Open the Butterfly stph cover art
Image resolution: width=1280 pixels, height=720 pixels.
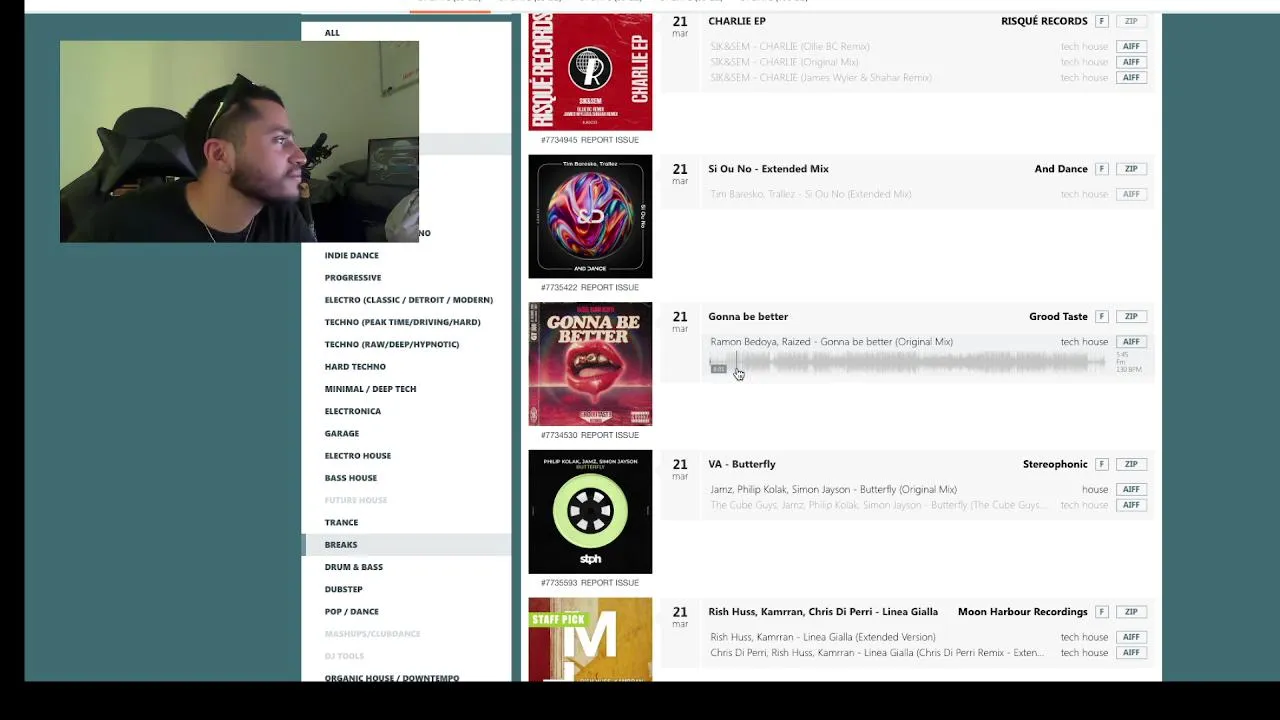coord(590,512)
